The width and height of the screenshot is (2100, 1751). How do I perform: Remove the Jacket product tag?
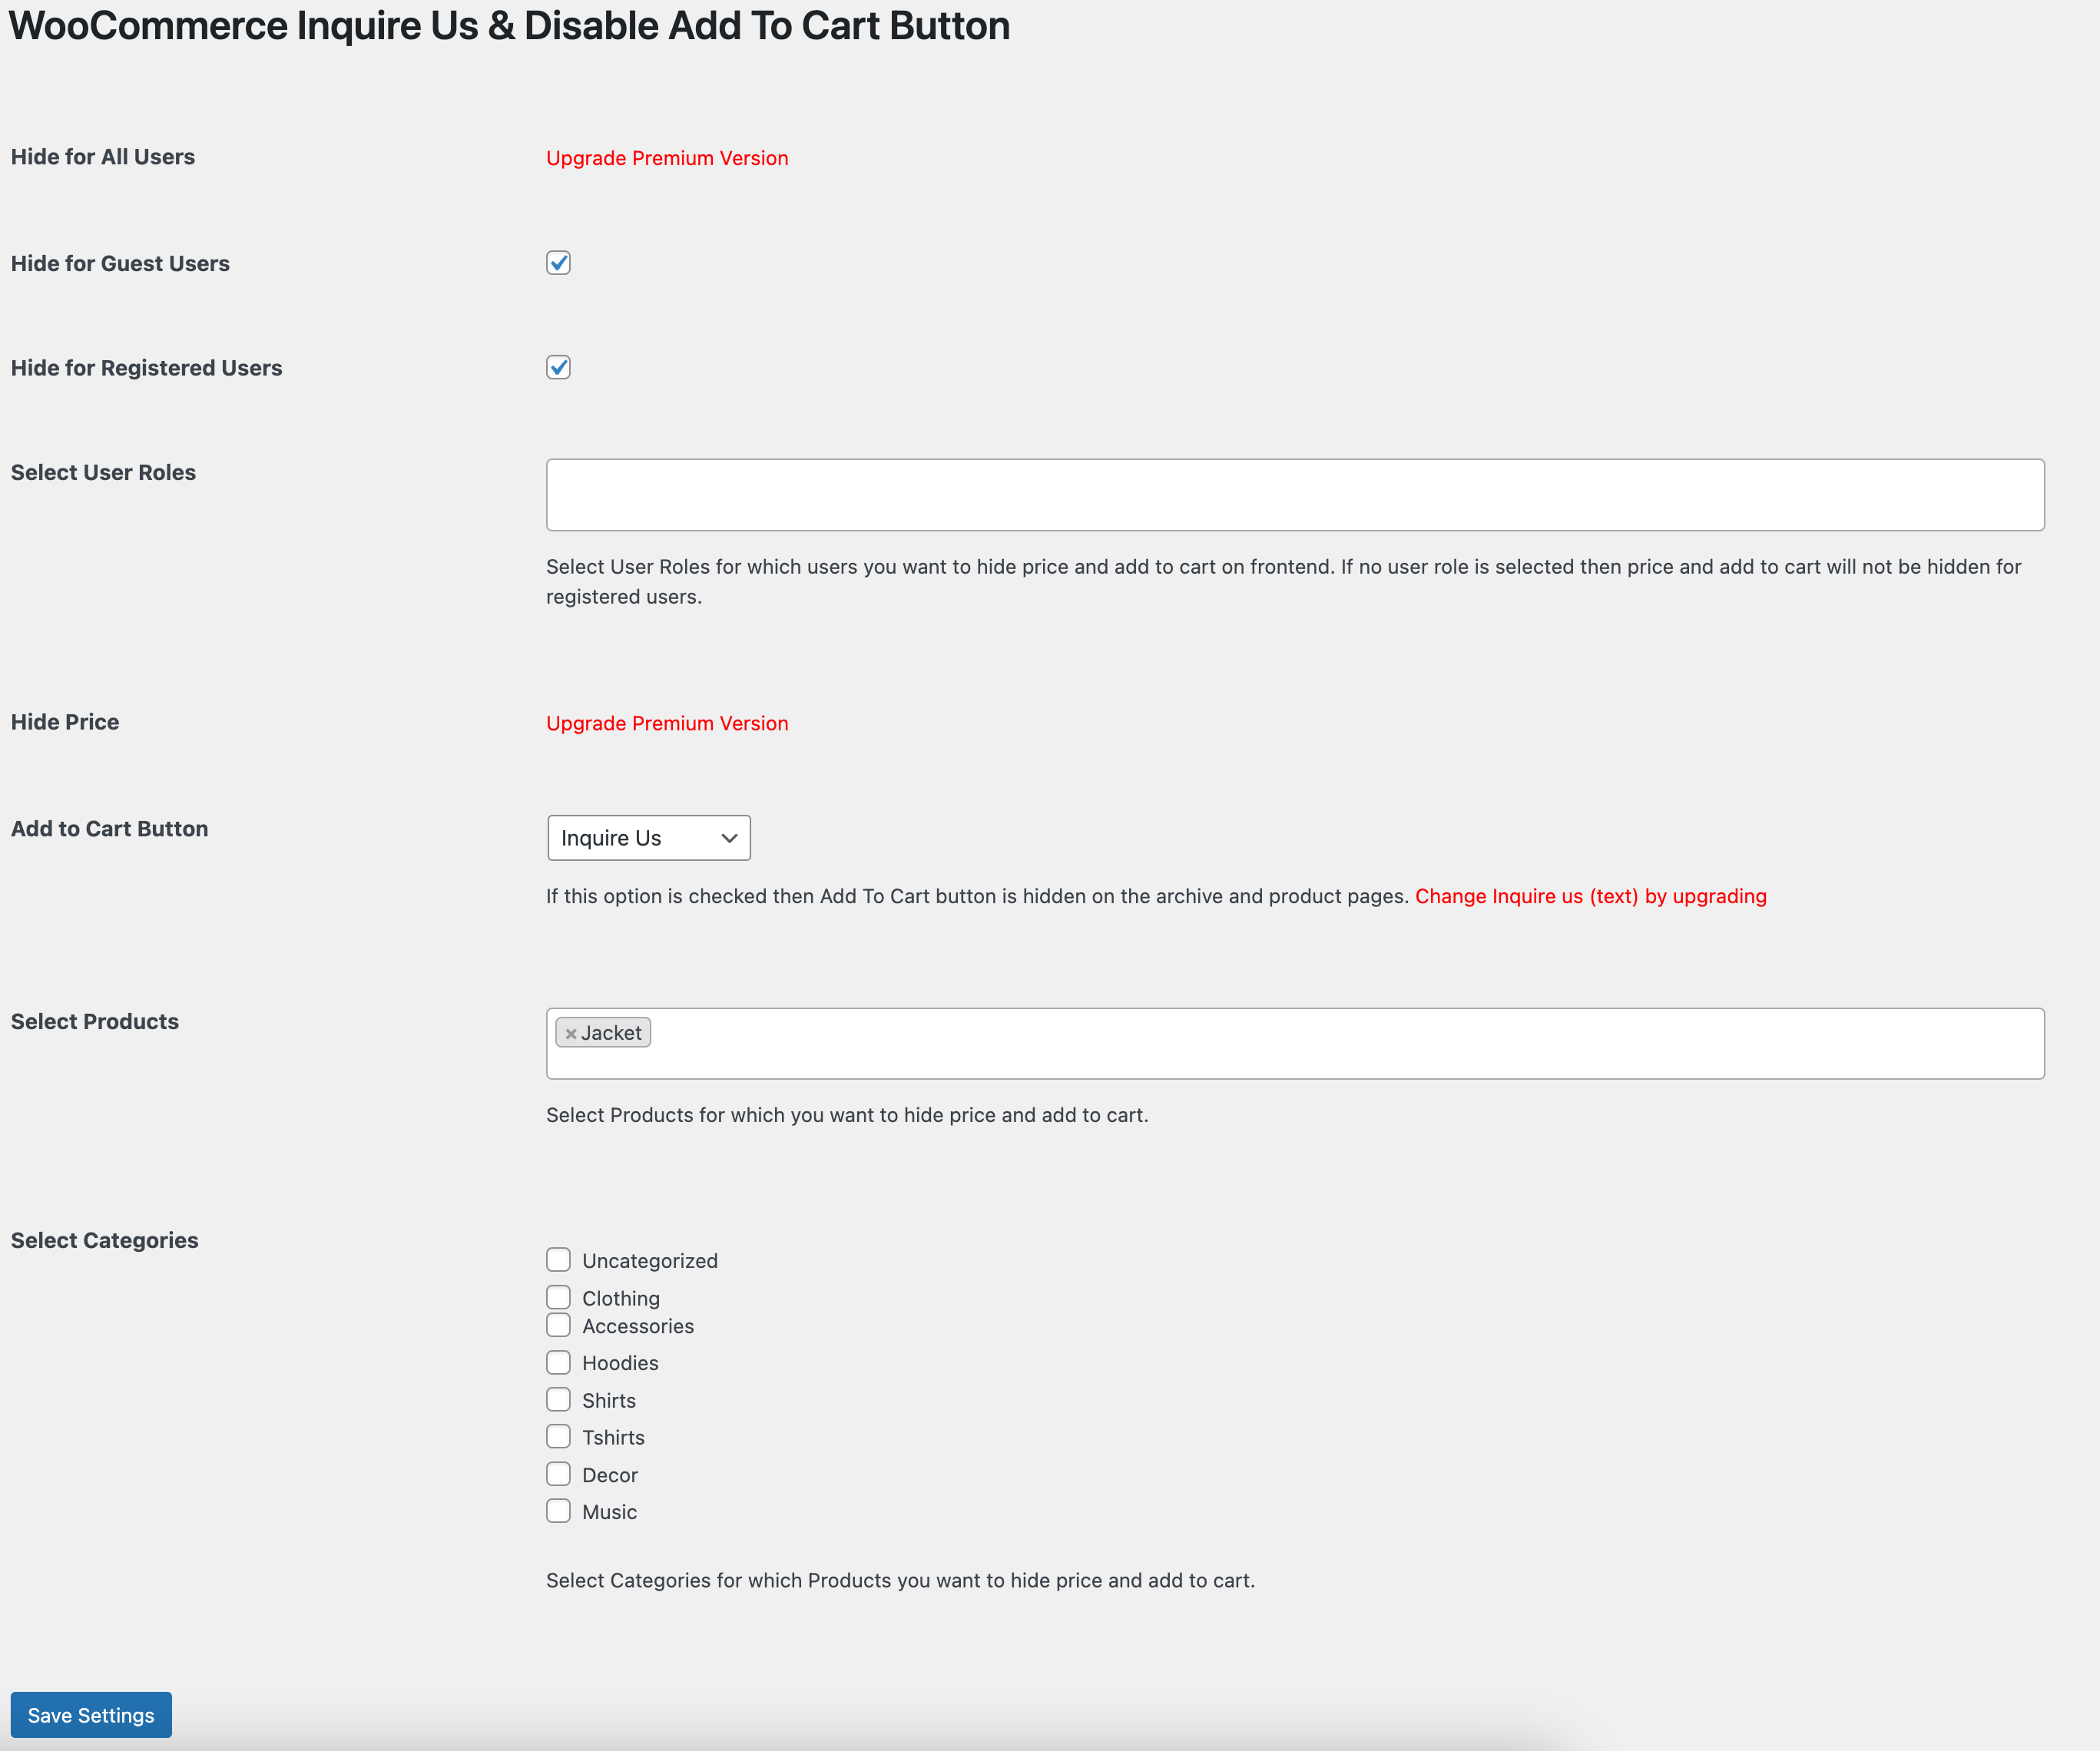pos(571,1032)
